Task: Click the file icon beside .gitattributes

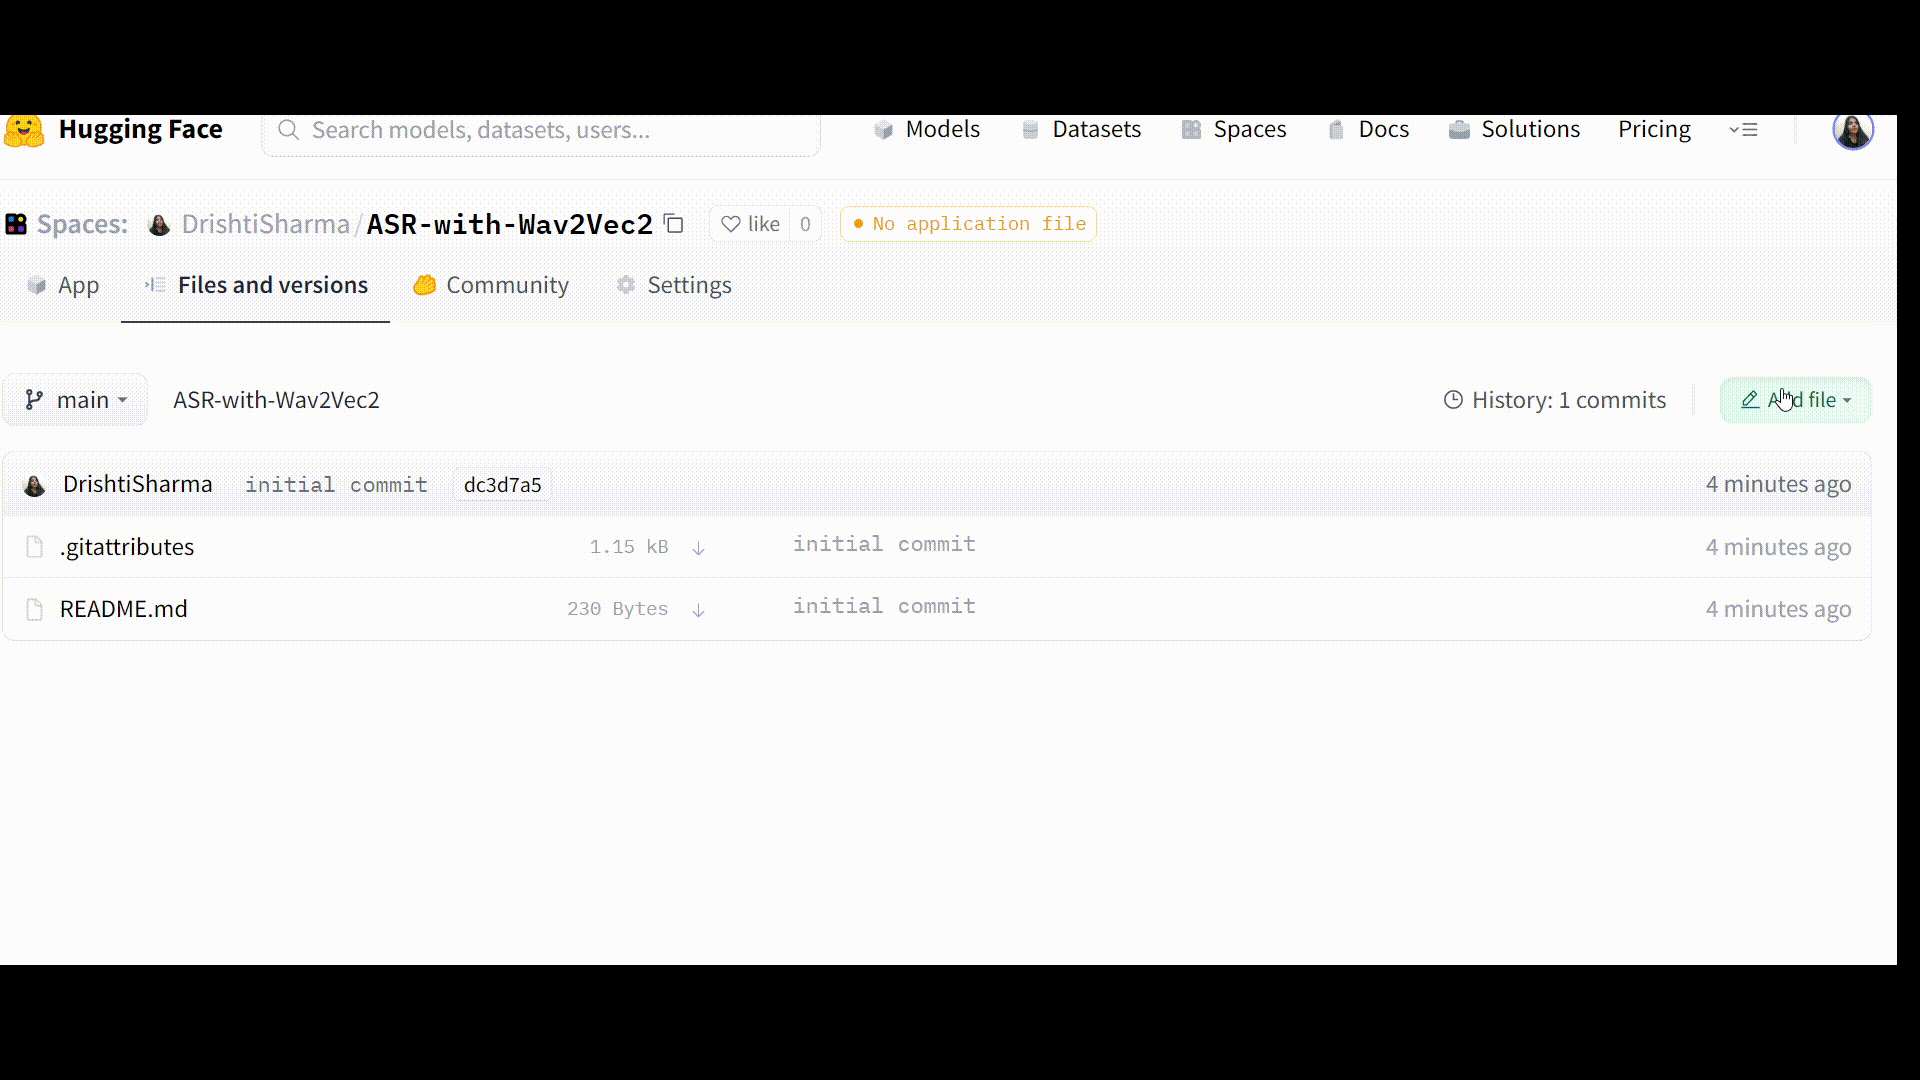Action: coord(34,547)
